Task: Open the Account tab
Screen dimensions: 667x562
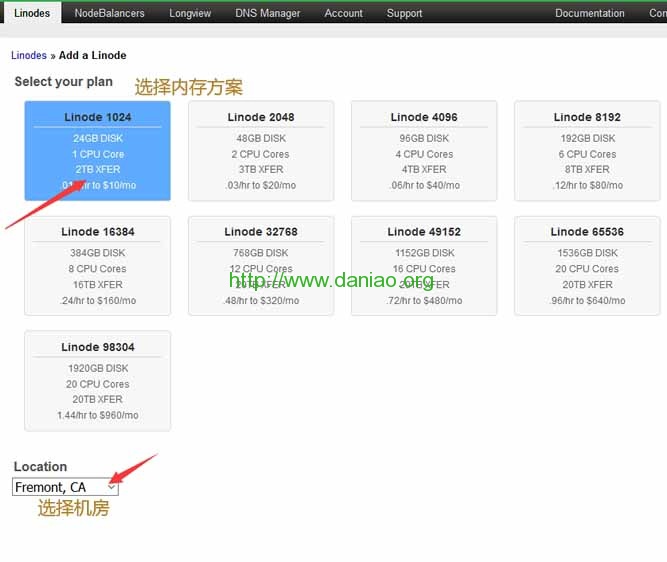Action: coord(343,13)
